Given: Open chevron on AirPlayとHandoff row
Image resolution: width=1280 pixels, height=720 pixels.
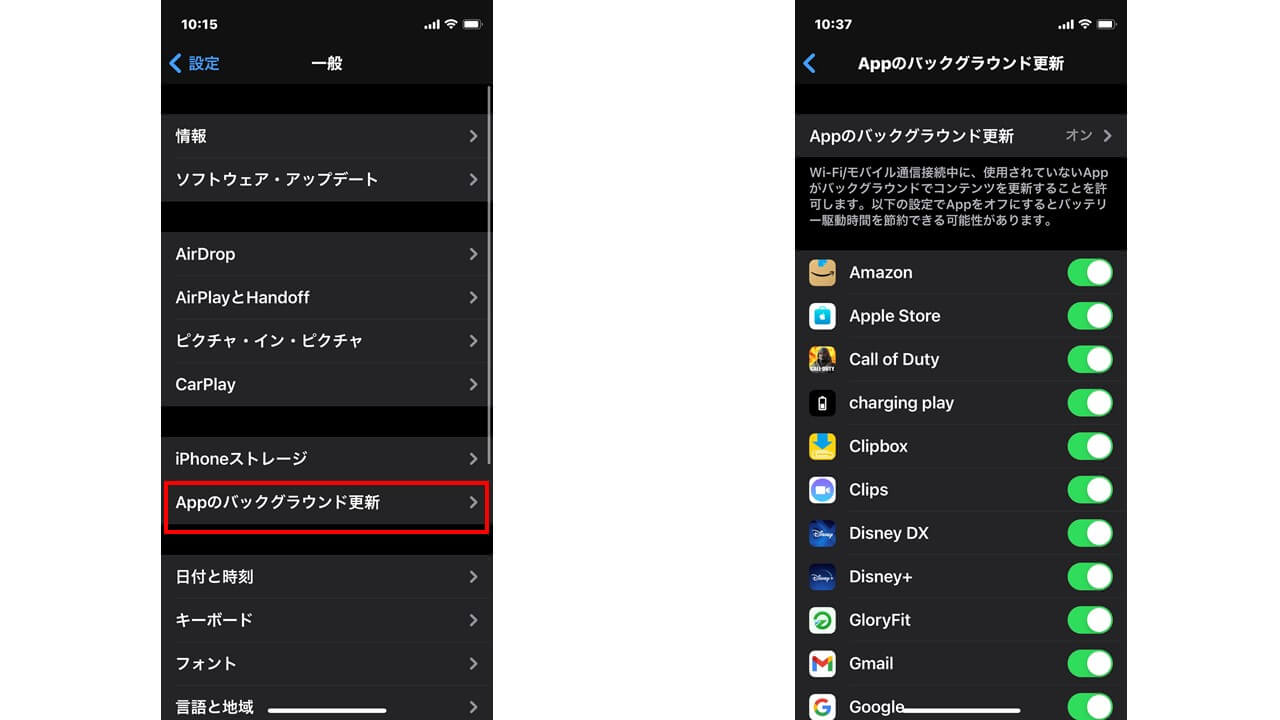Looking at the screenshot, I should click(473, 298).
